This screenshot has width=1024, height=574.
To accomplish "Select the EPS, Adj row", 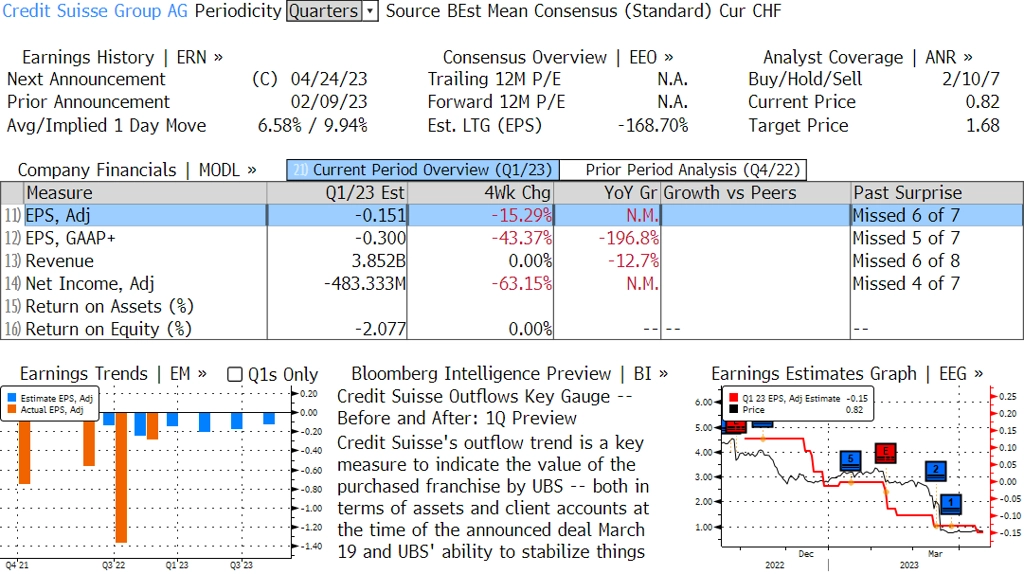I will 512,215.
